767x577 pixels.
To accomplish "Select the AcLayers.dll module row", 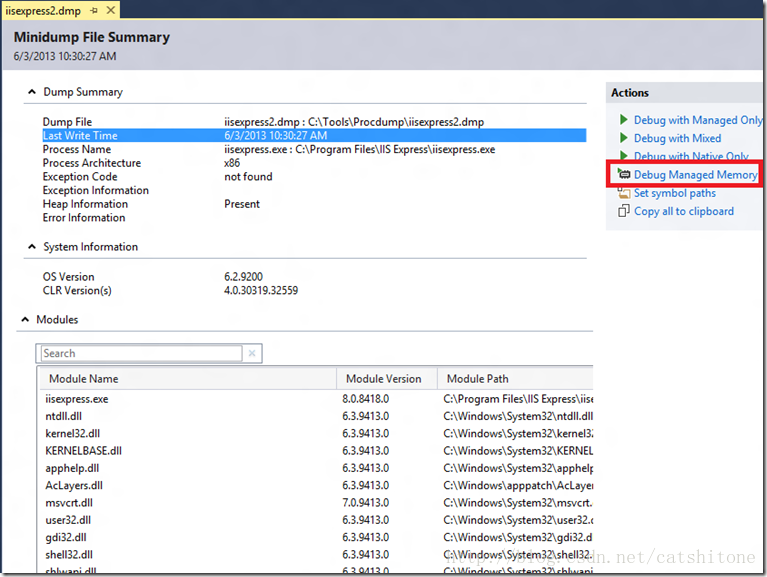I will click(x=316, y=486).
